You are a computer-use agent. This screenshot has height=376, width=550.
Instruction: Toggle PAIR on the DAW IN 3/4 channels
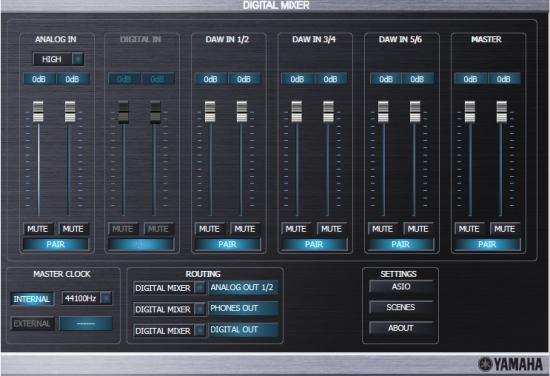click(x=314, y=244)
